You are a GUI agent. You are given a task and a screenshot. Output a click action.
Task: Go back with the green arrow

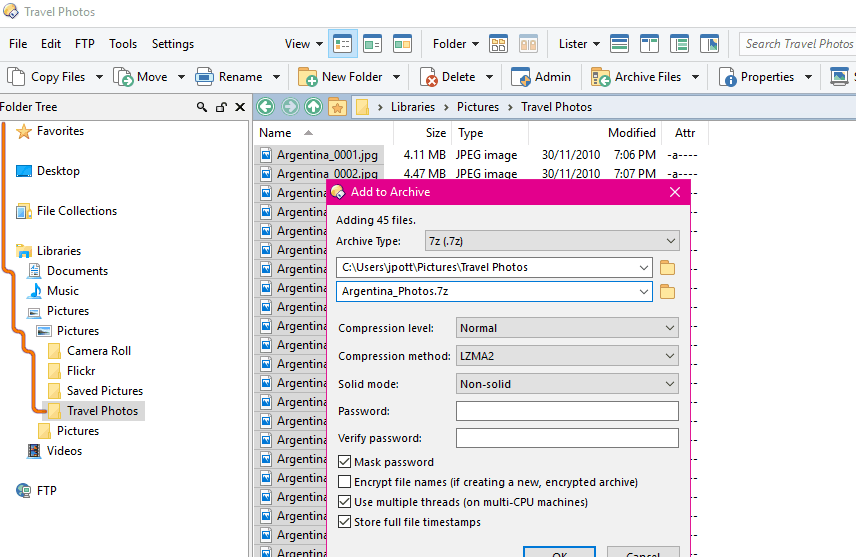[266, 106]
